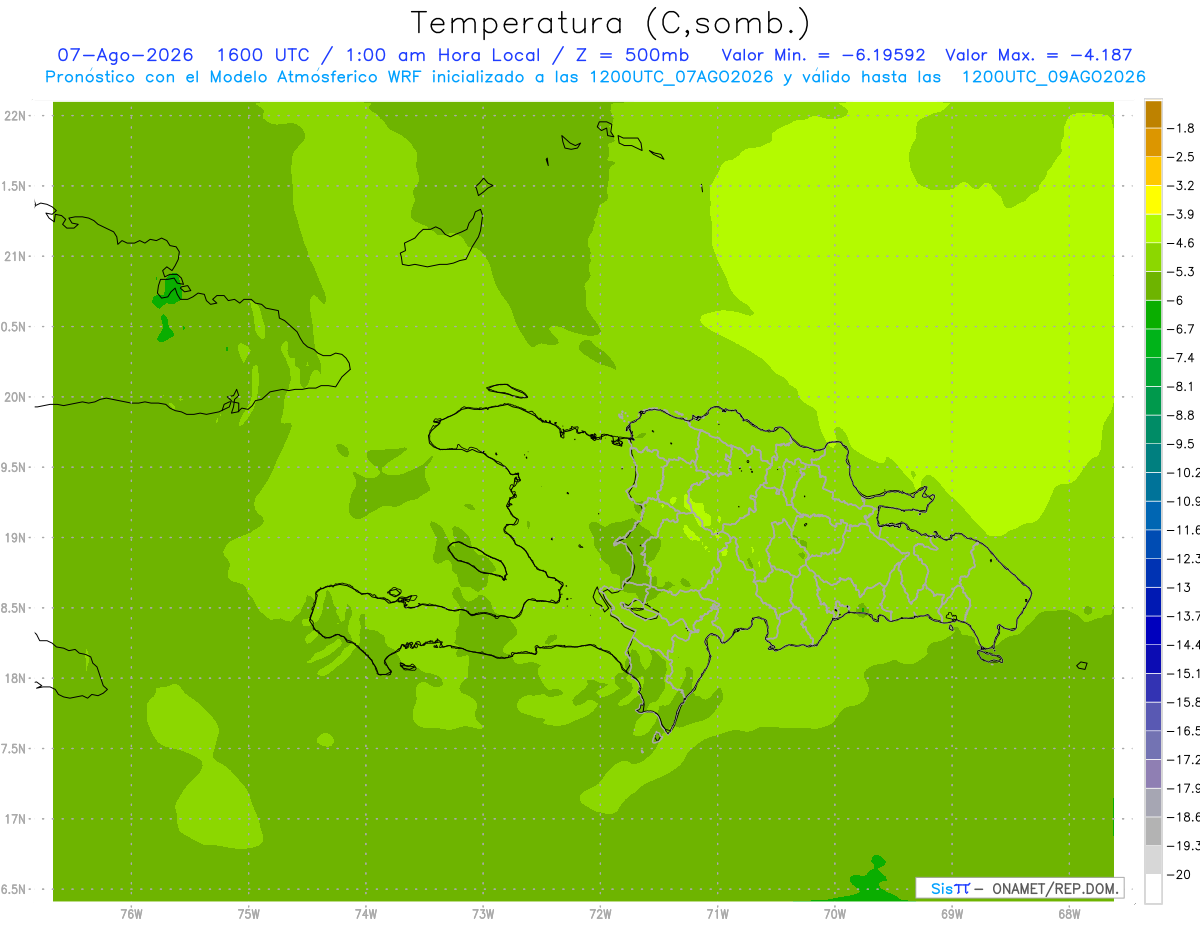1200x927 pixels.
Task: Click the '-8.8' colorbar label
Action: pos(1181,415)
